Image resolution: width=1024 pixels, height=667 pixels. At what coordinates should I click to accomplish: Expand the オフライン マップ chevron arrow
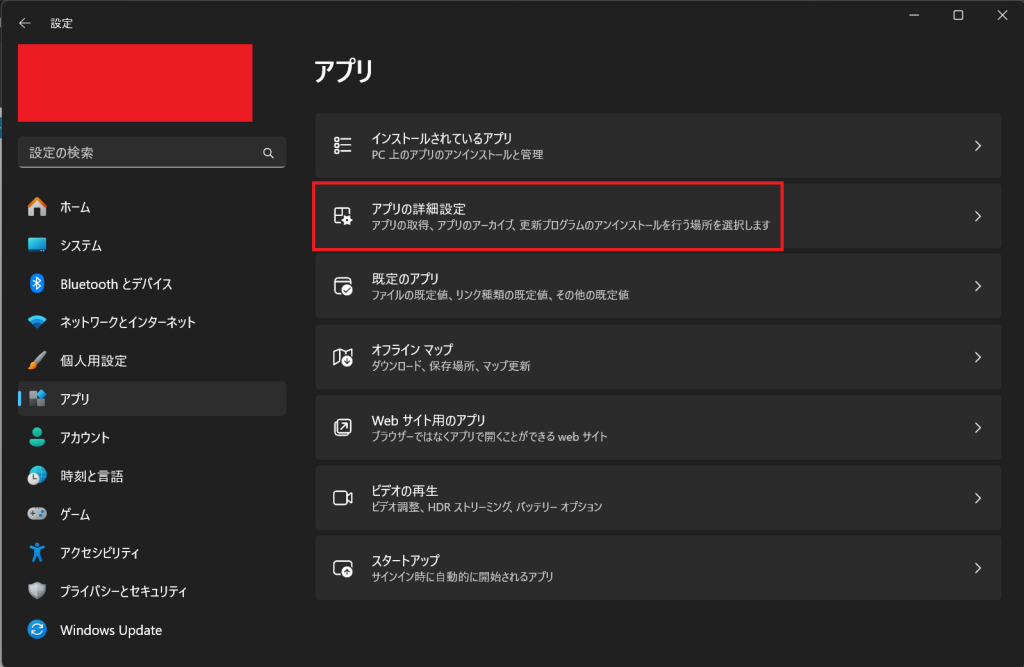pos(978,357)
